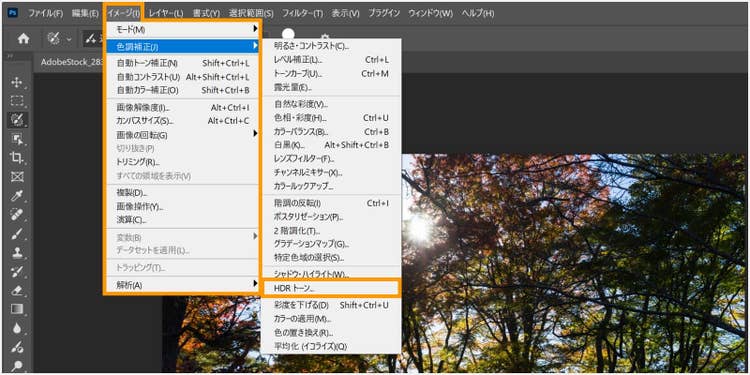
Task: Choose 画像操作(Y)
Action: [x=182, y=207]
